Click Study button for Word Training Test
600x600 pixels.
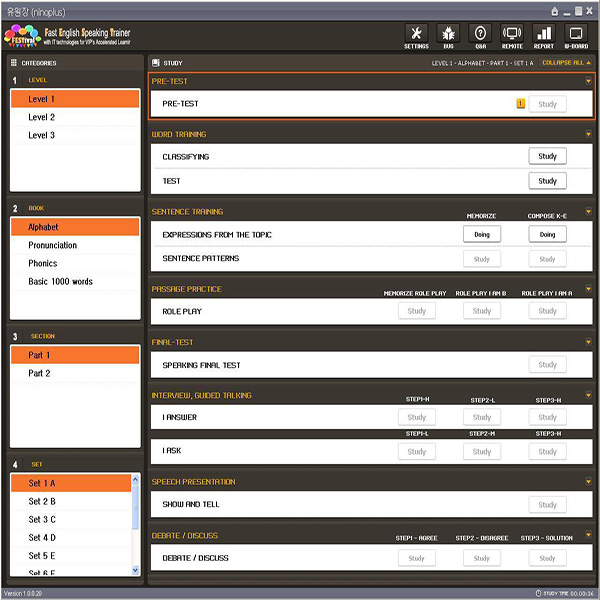[x=547, y=181]
